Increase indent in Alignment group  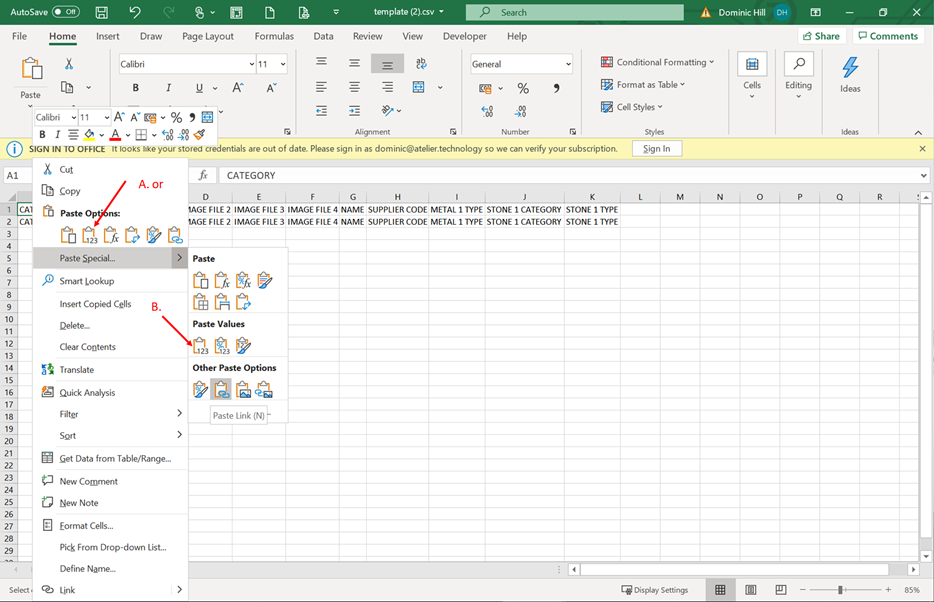coord(354,111)
